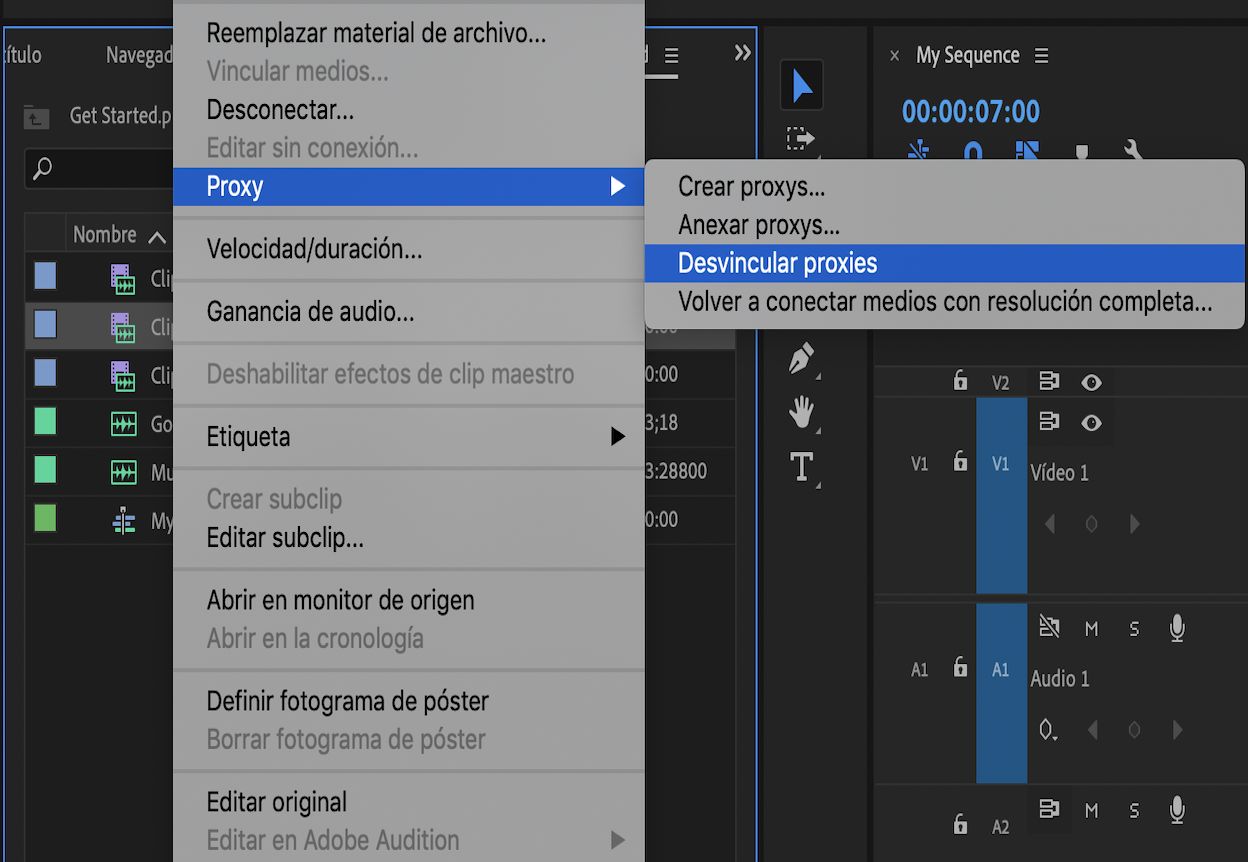The image size is (1248, 862).
Task: Toggle lock on the V1 track
Action: click(960, 462)
